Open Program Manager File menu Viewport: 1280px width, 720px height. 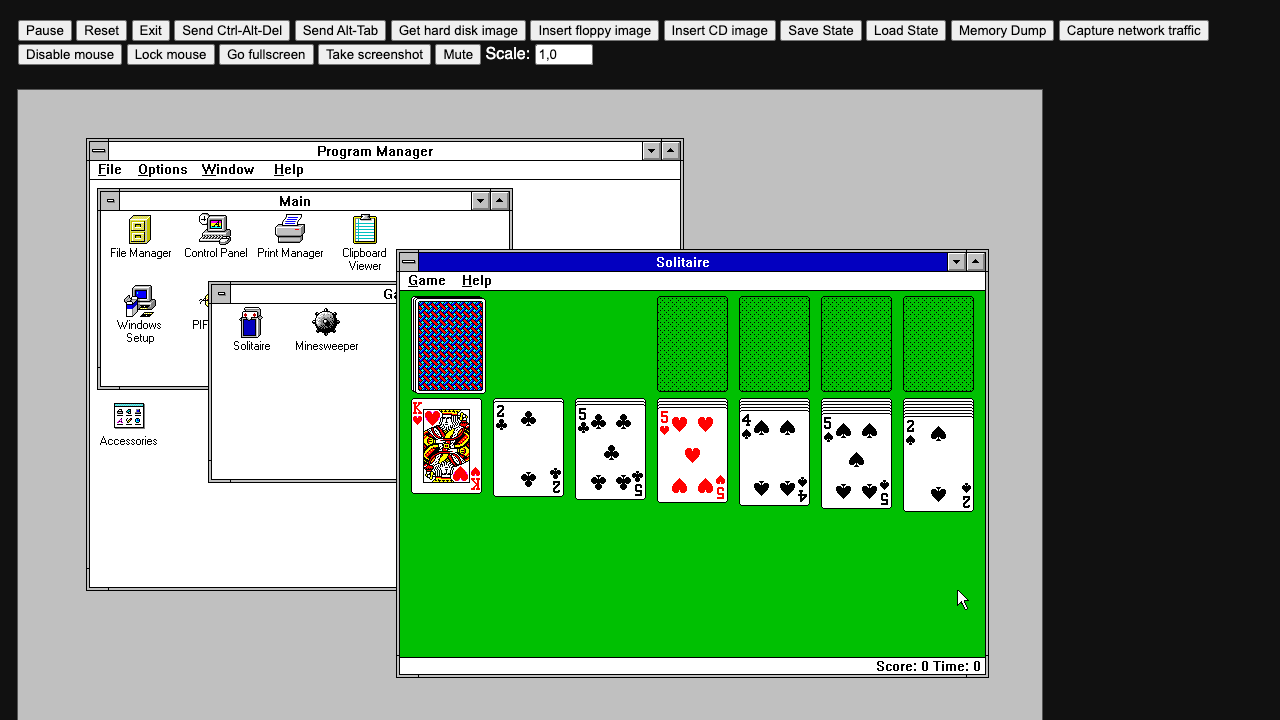click(x=110, y=170)
